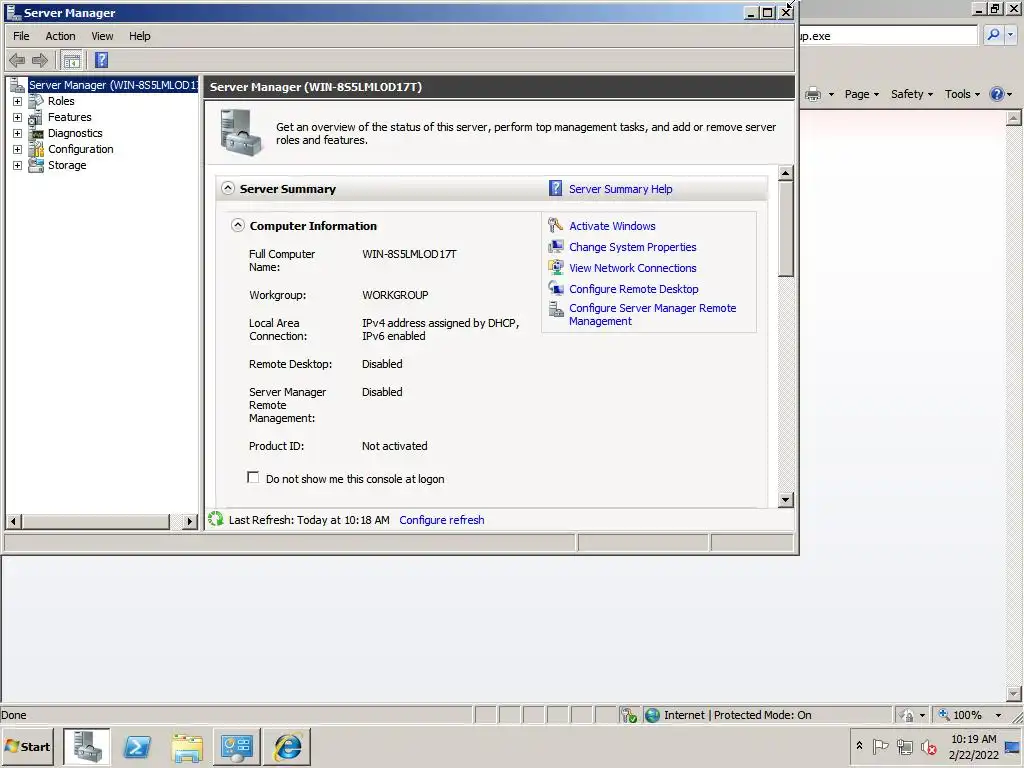
Task: Click the security zone icon in status bar
Action: 628,715
